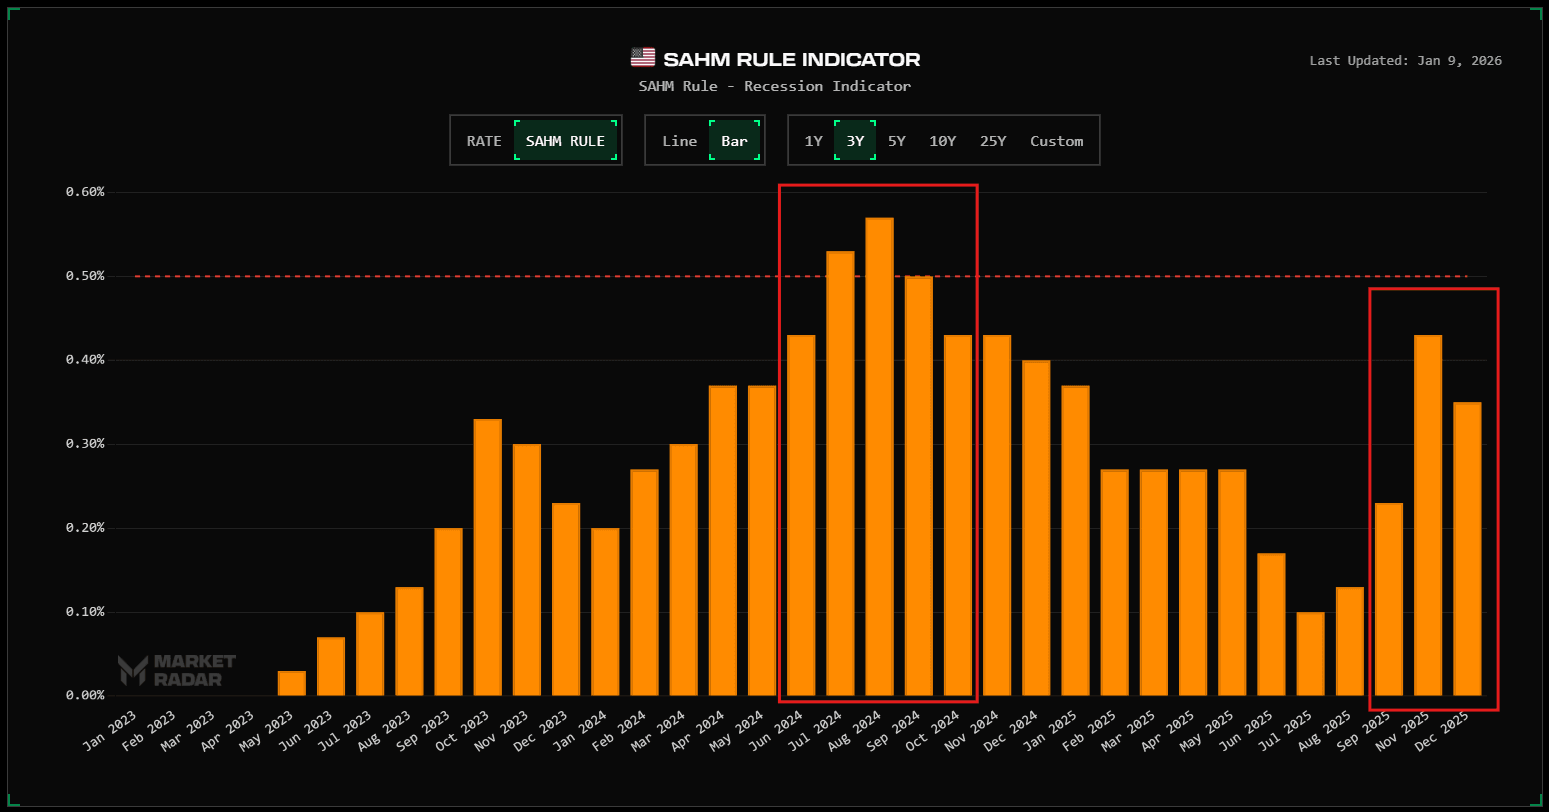1549x812 pixels.
Task: Click the Oct 2023 bar
Action: pyautogui.click(x=487, y=557)
